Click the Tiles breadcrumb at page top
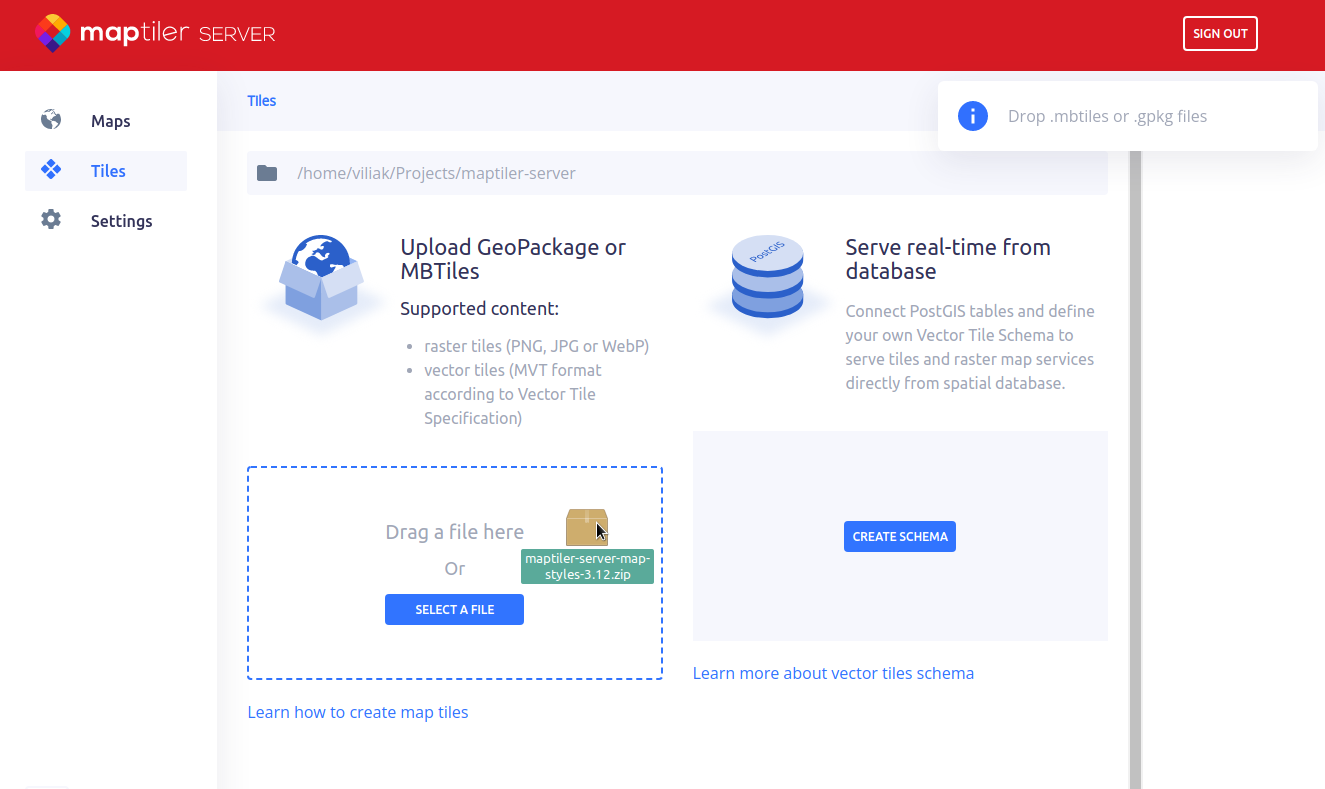 (261, 100)
